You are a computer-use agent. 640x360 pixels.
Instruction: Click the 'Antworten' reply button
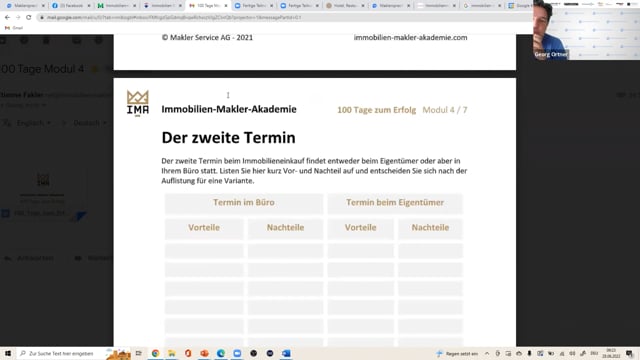(29, 258)
